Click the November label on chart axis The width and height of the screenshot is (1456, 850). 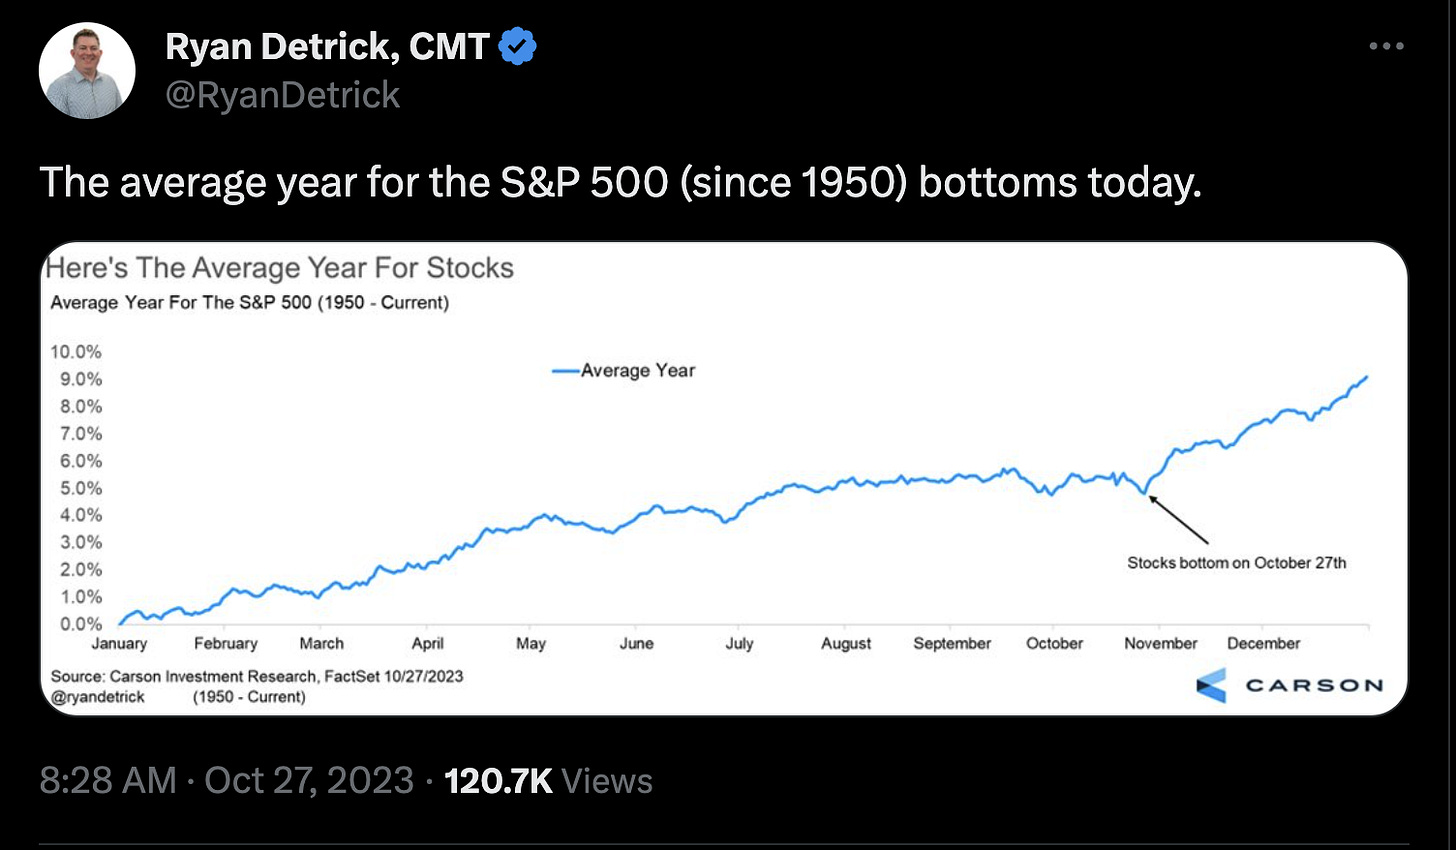pyautogui.click(x=1160, y=644)
